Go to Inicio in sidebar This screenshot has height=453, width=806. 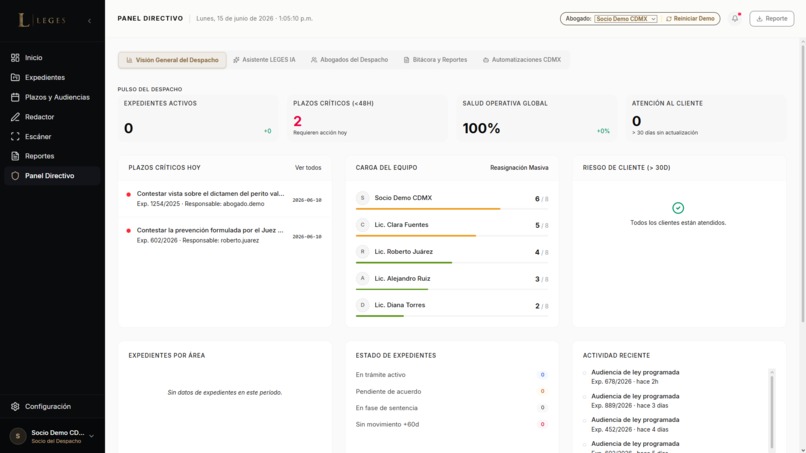click(52, 58)
